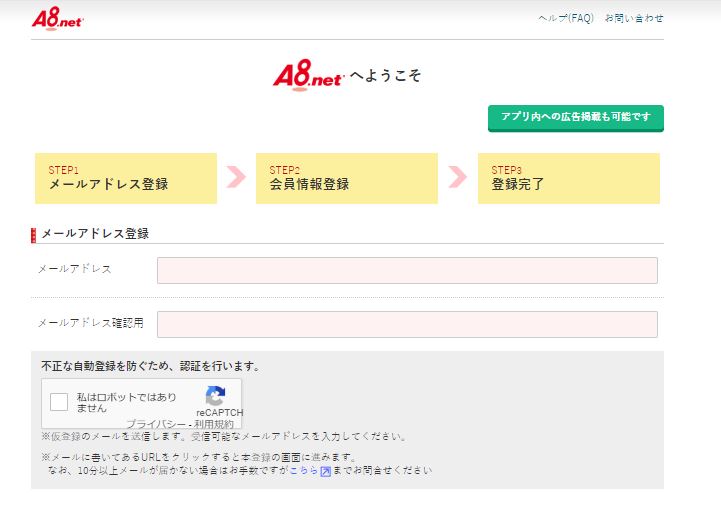721x509 pixels.
Task: Focus the メールアドレス確認用 input field
Action: coord(407,324)
